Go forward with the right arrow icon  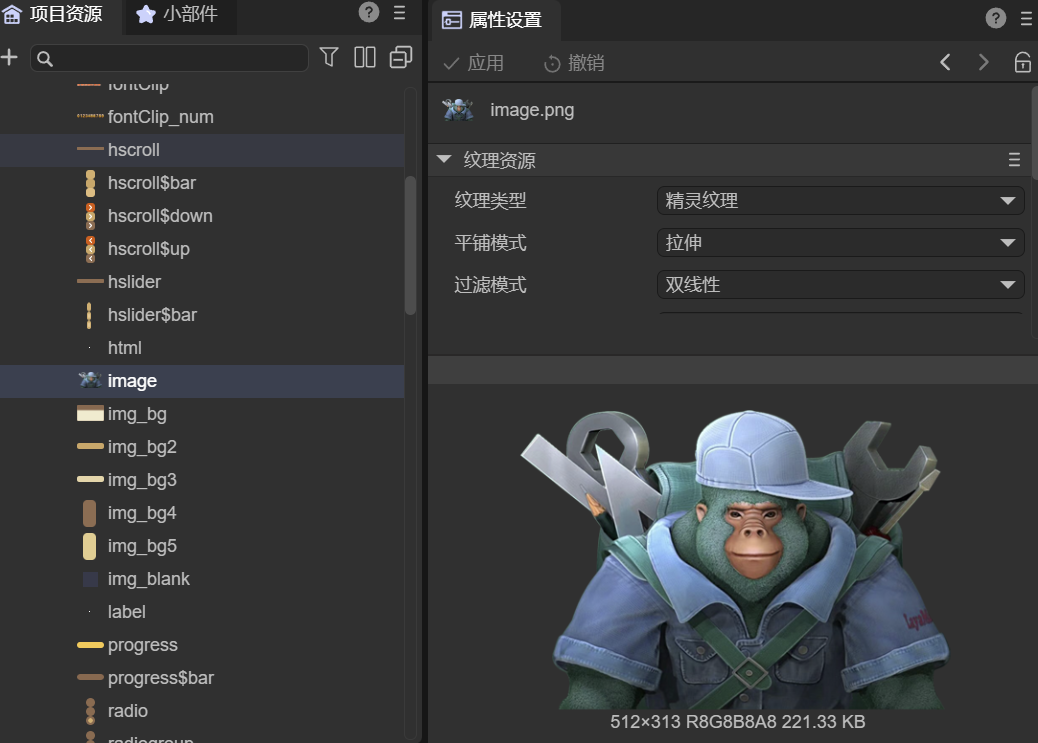coord(983,63)
